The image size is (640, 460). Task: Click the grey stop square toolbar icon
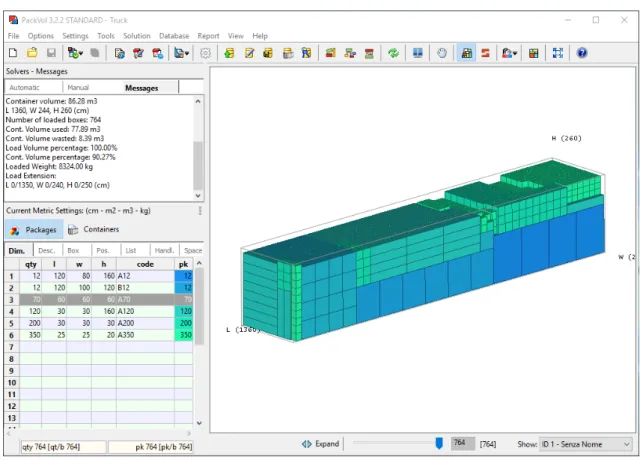(x=95, y=53)
